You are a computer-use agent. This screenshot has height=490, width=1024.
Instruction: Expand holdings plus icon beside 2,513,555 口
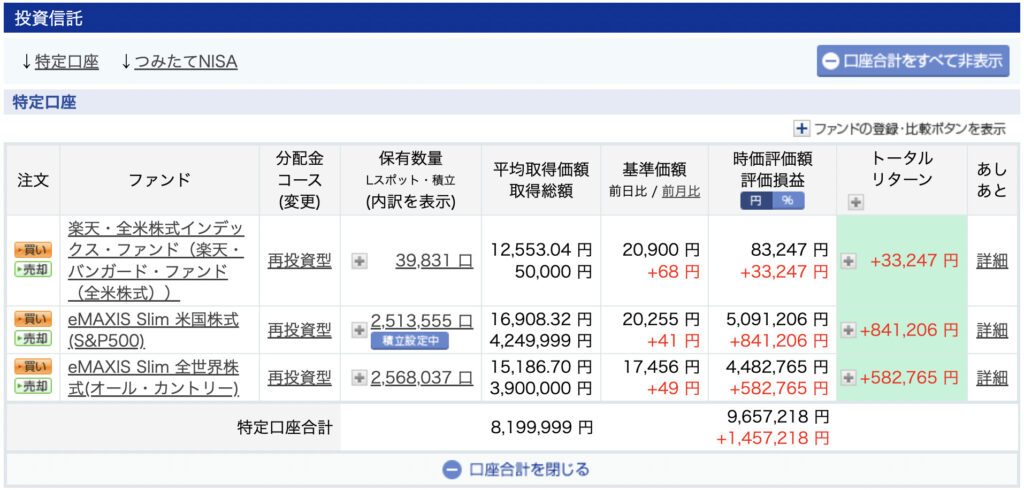(x=359, y=331)
